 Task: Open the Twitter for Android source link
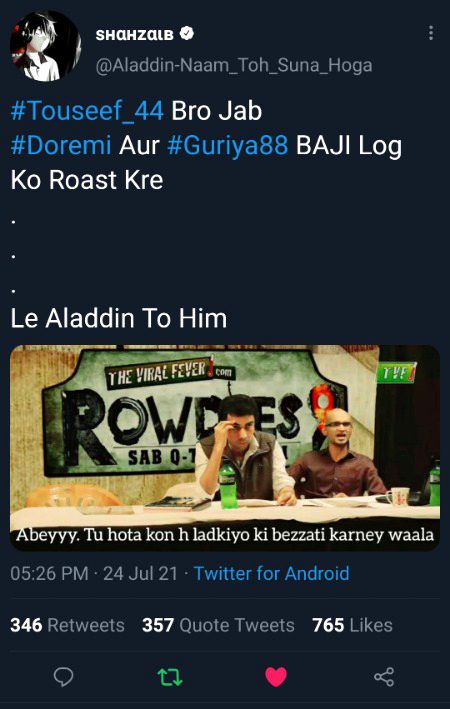(271, 573)
